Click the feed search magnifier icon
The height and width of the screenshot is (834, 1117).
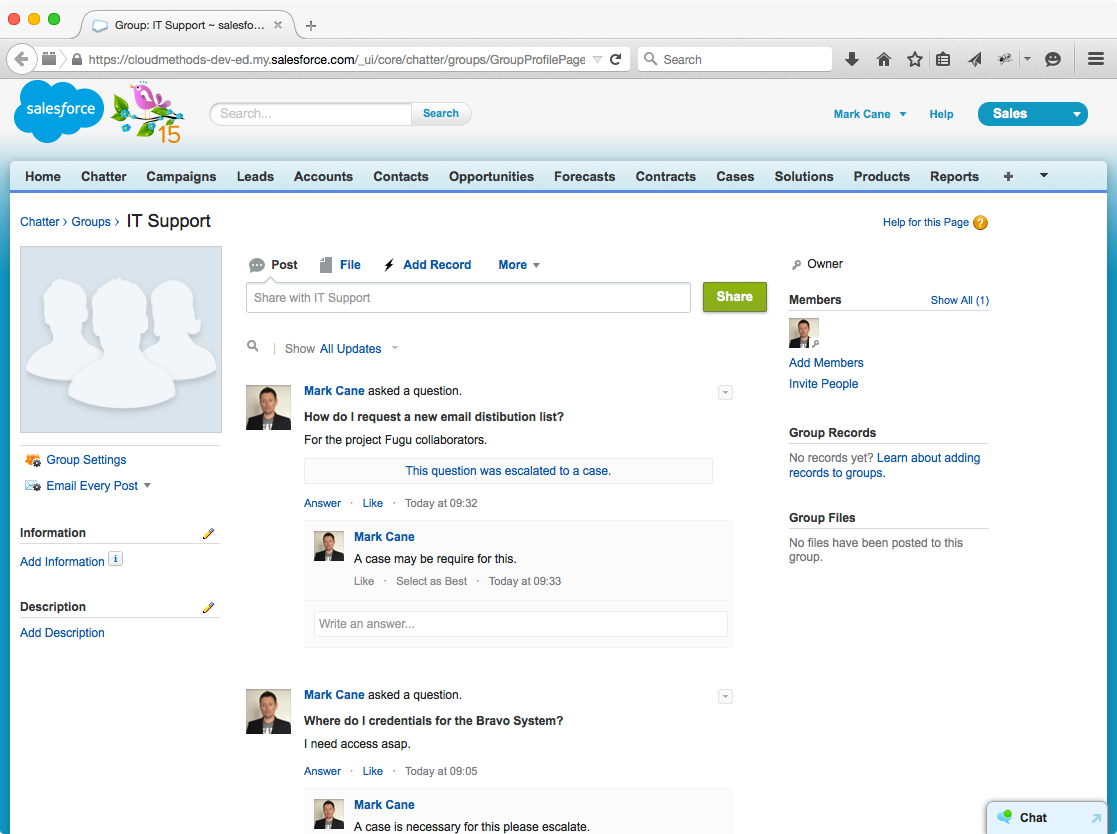[x=252, y=346]
